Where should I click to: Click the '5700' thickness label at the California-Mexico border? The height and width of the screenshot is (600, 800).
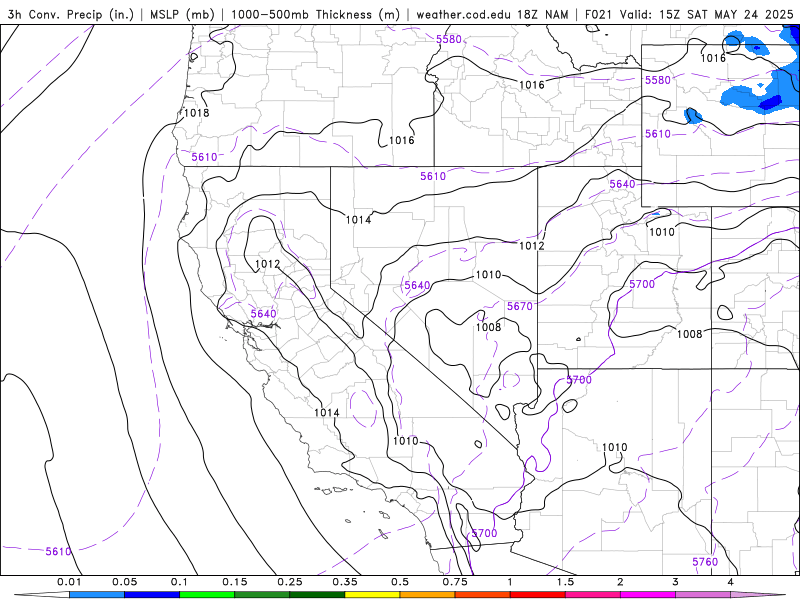(x=484, y=533)
